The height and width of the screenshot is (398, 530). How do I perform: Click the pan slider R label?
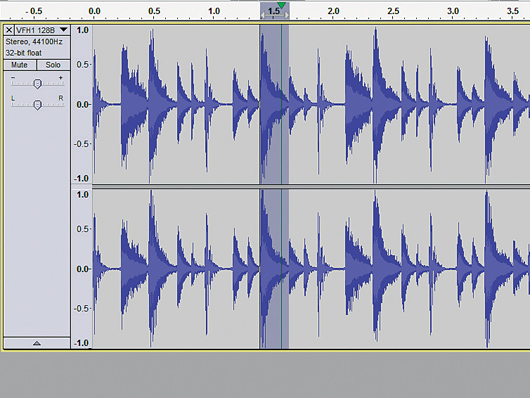[x=61, y=98]
